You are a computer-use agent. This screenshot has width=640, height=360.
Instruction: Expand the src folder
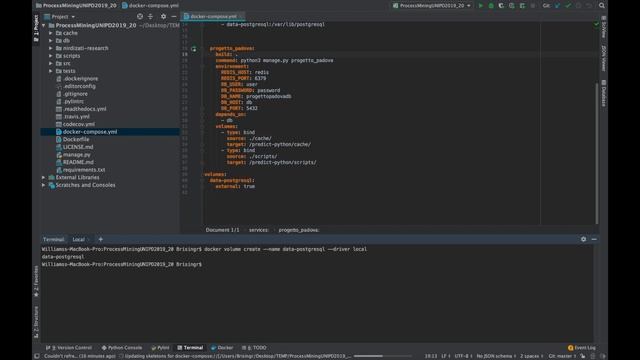click(51, 63)
